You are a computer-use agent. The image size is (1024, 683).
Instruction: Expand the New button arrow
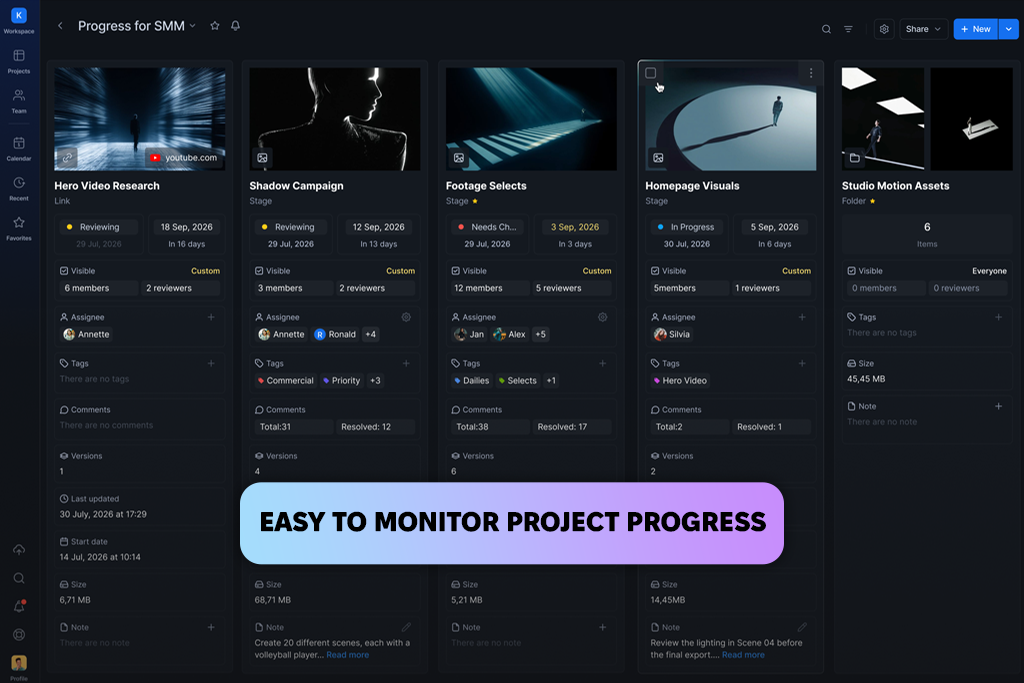click(1008, 29)
